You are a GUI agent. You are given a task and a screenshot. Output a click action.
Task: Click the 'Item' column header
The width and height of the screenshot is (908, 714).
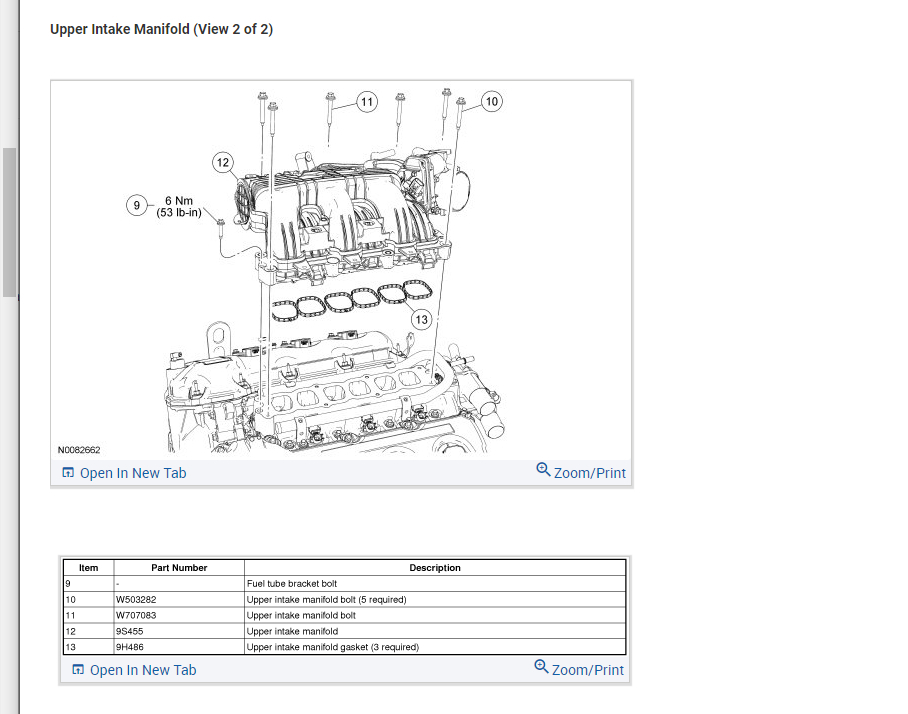click(89, 568)
